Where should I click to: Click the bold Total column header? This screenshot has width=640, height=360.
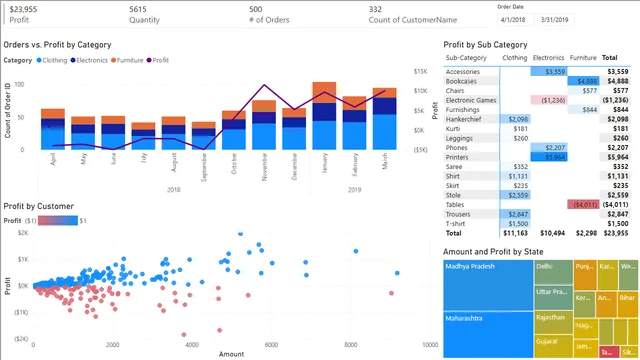pos(609,58)
